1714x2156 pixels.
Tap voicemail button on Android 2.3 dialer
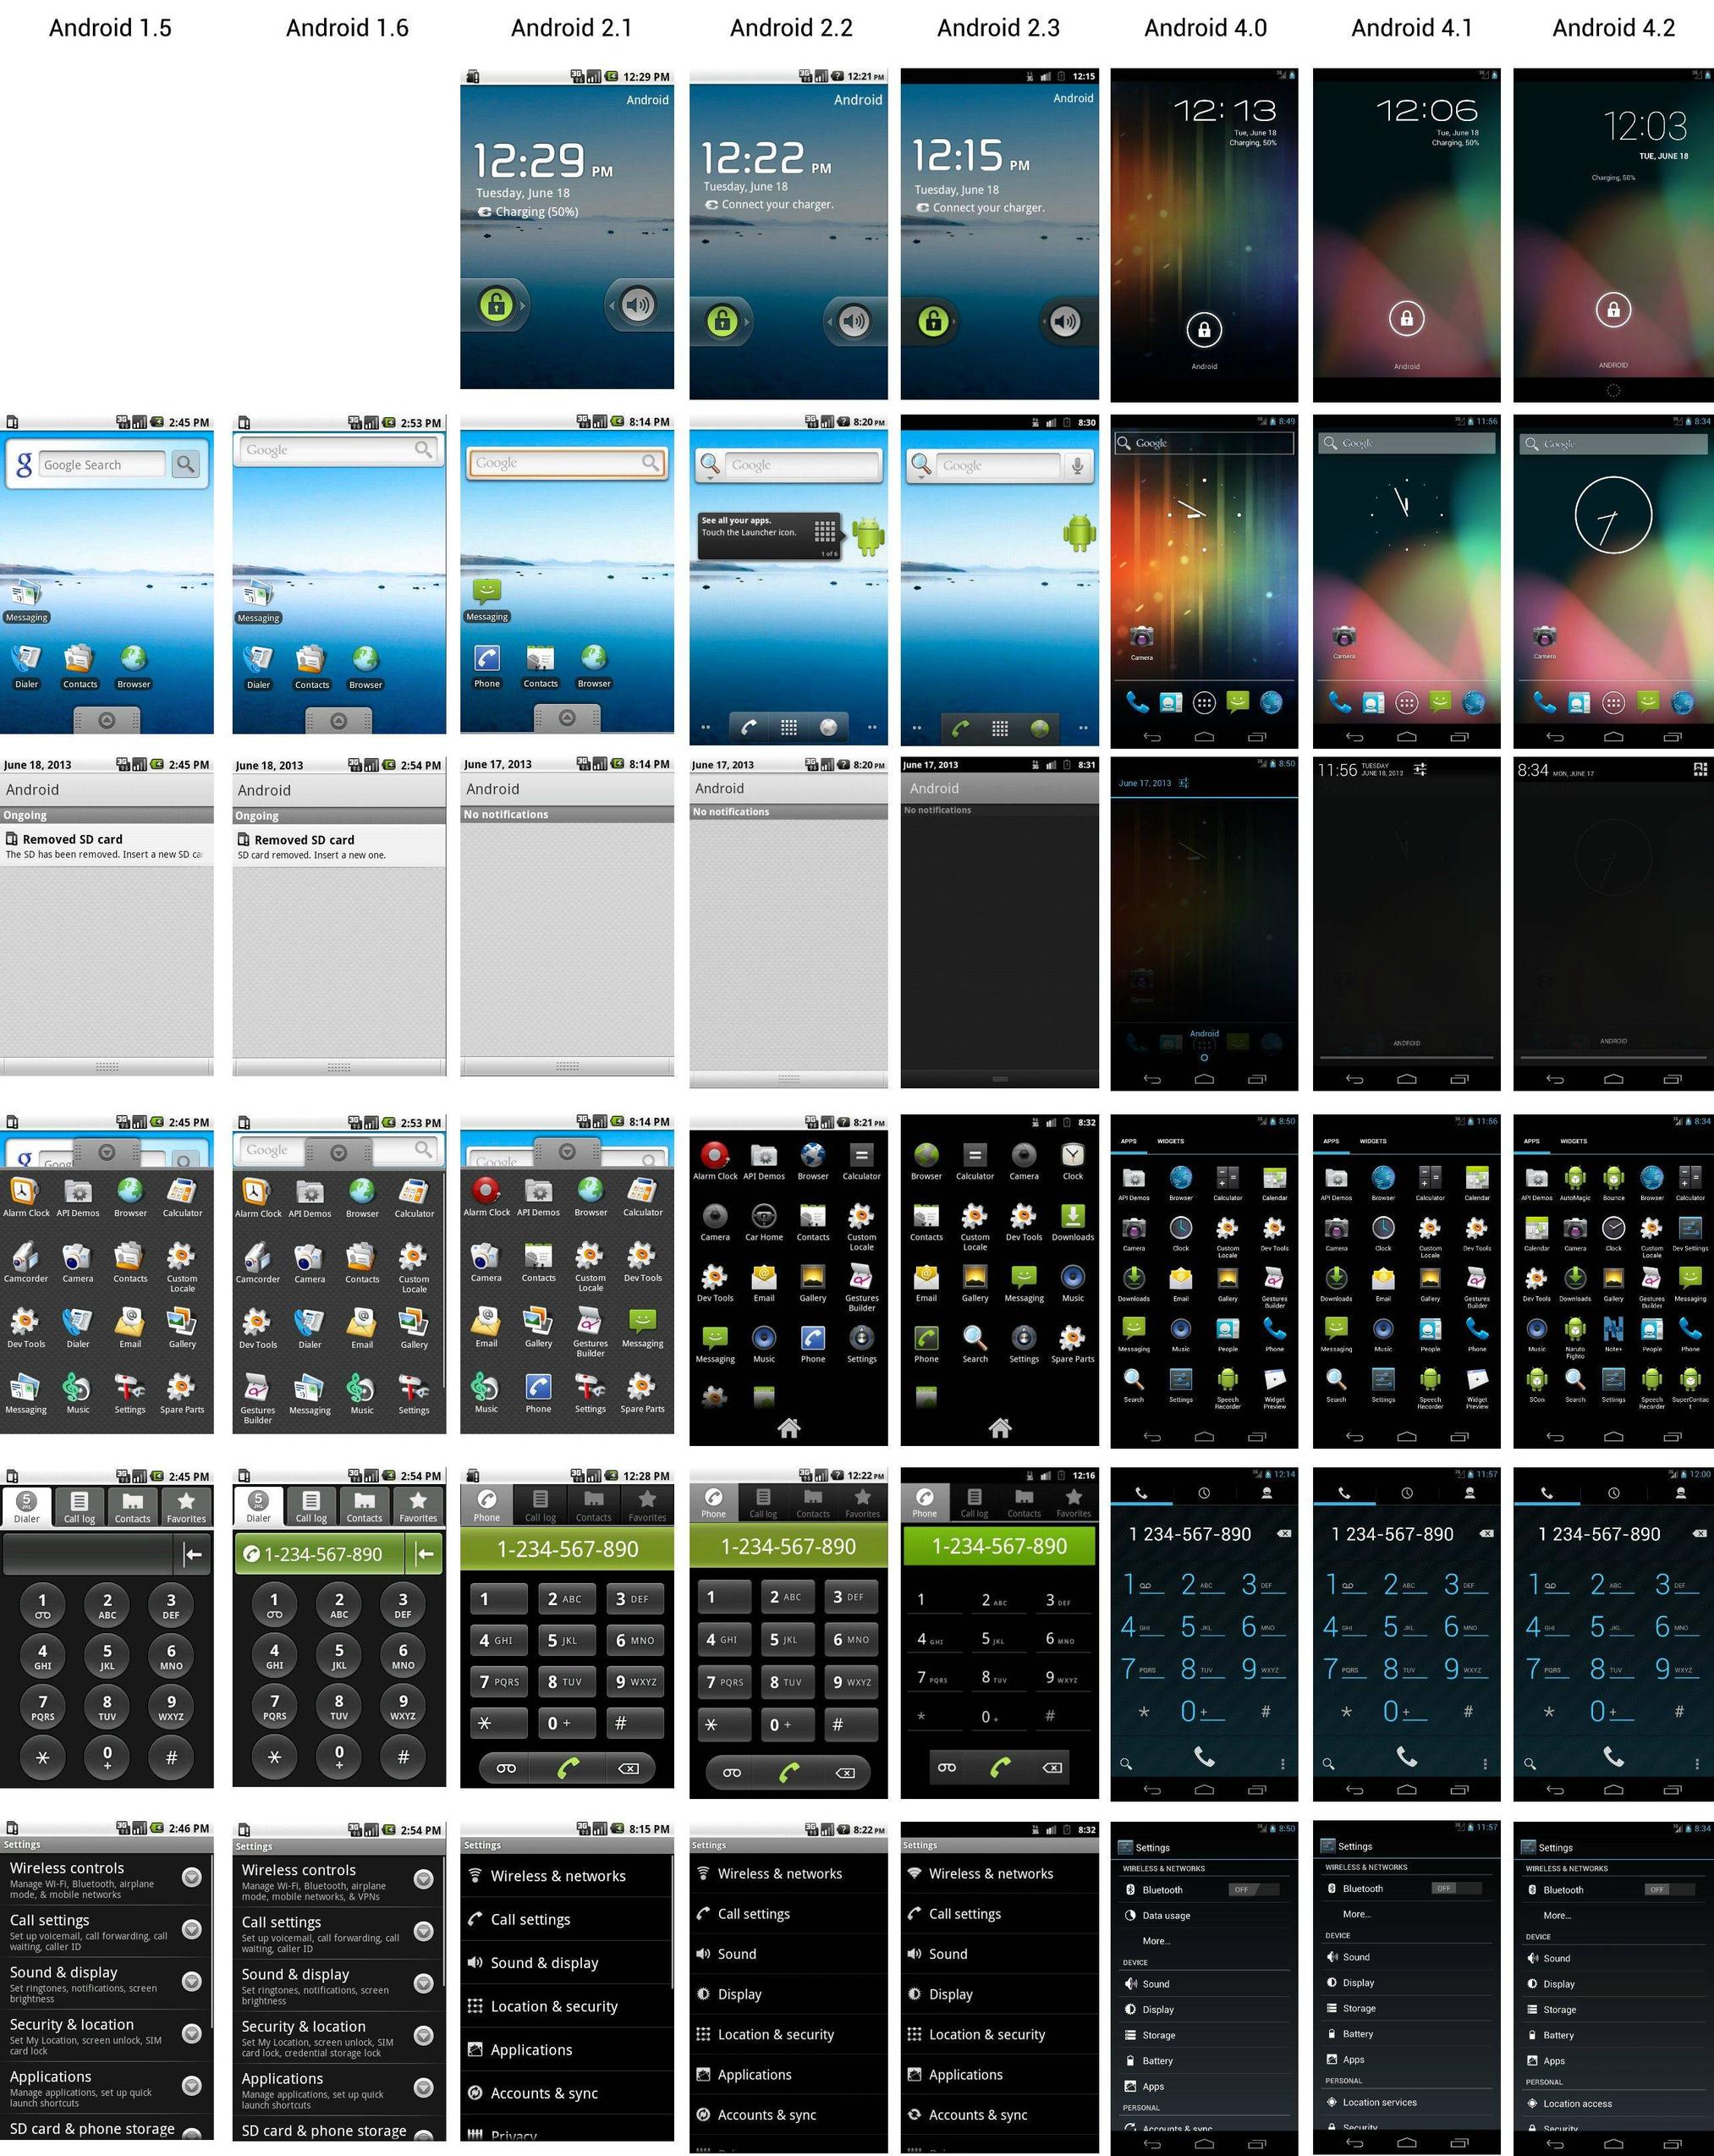947,1768
